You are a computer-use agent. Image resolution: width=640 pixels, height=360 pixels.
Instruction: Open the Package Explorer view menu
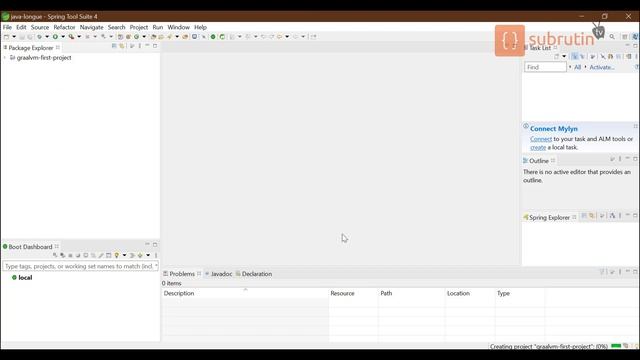click(x=140, y=46)
